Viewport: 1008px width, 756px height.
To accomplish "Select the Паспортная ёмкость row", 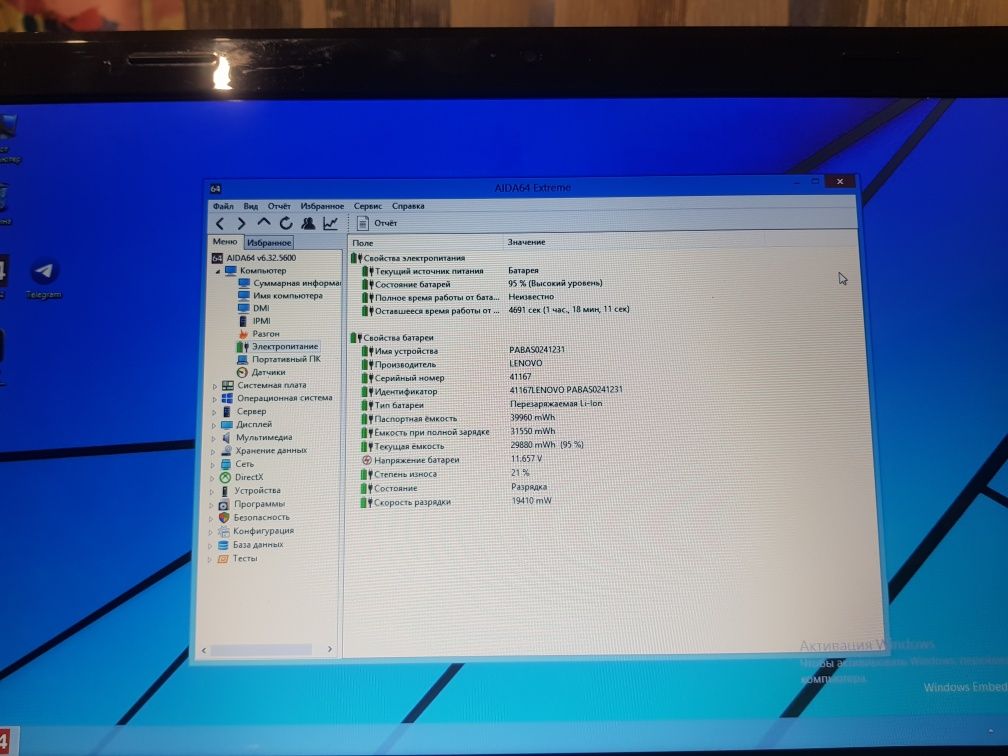I will click(x=458, y=418).
